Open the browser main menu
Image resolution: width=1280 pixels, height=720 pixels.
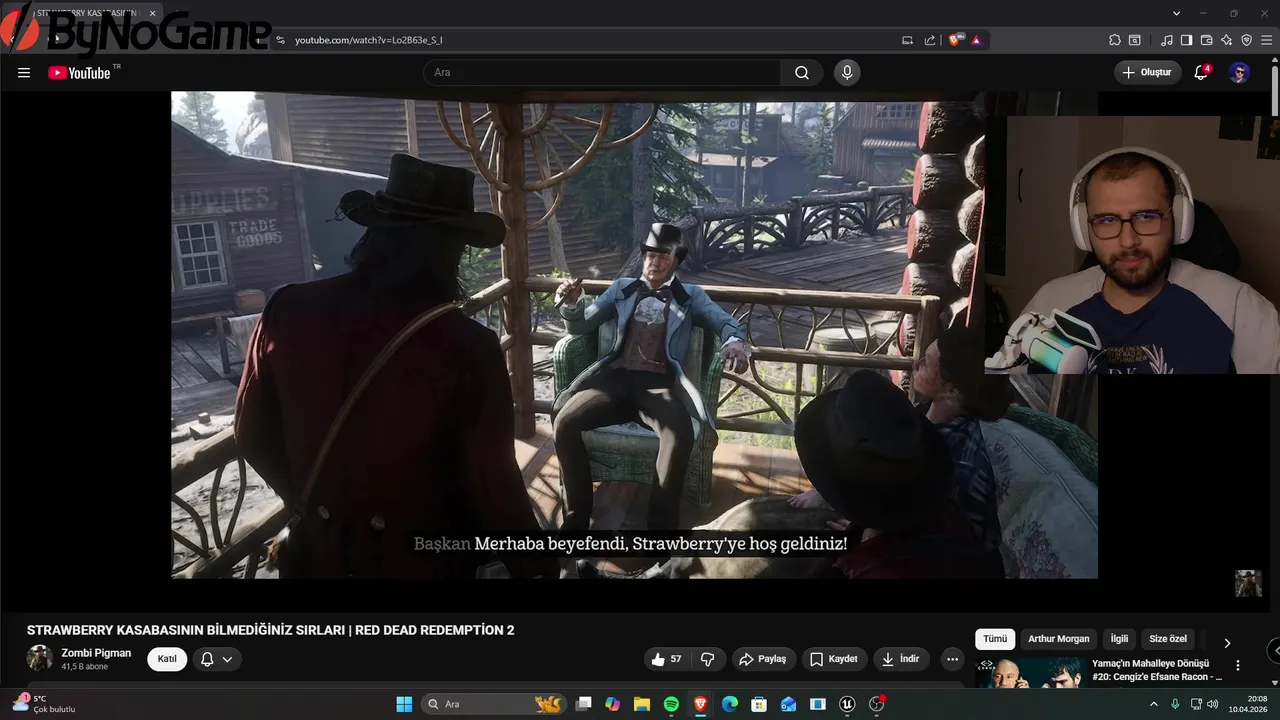coord(1266,40)
